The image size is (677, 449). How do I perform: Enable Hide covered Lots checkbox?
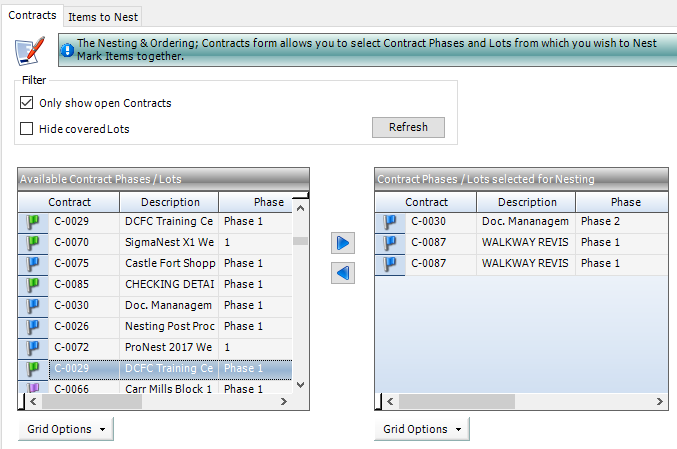coord(27,129)
